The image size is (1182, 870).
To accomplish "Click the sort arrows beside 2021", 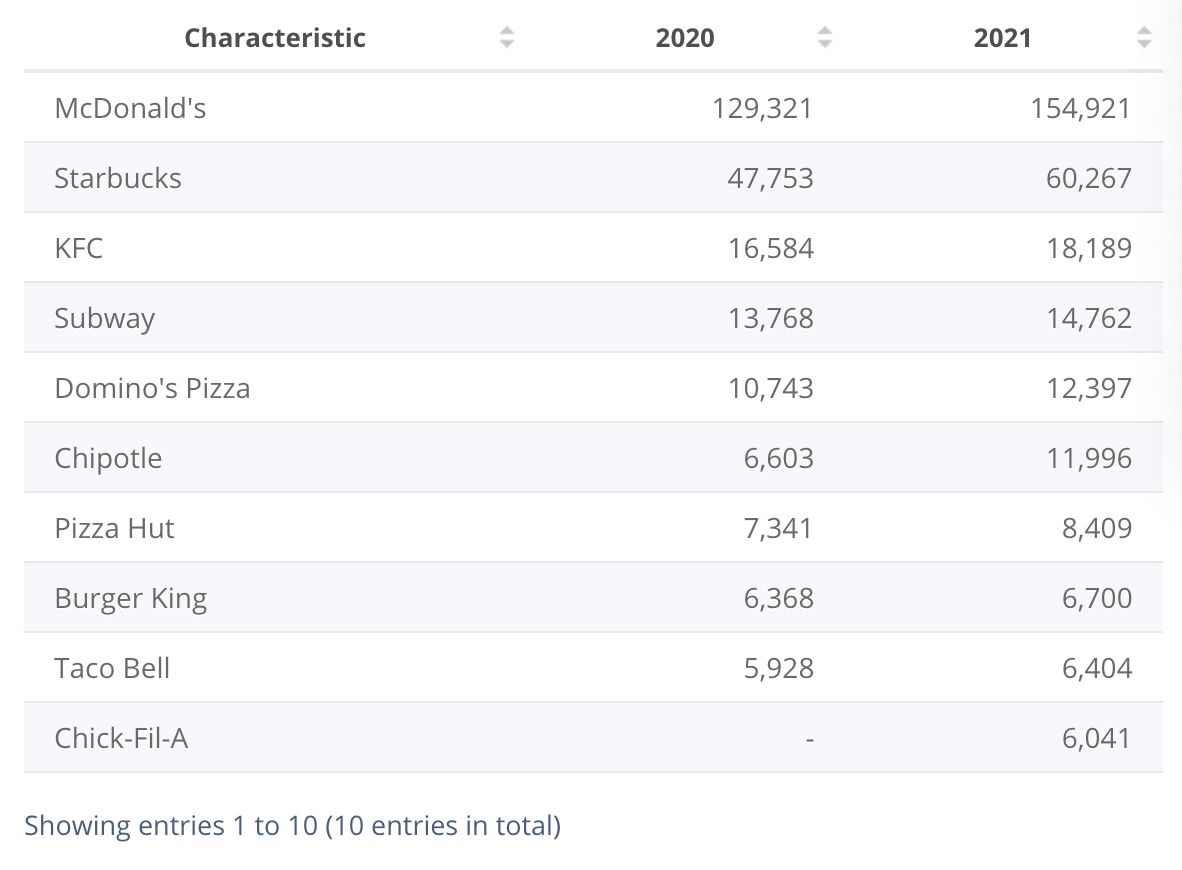I will (x=1144, y=38).
